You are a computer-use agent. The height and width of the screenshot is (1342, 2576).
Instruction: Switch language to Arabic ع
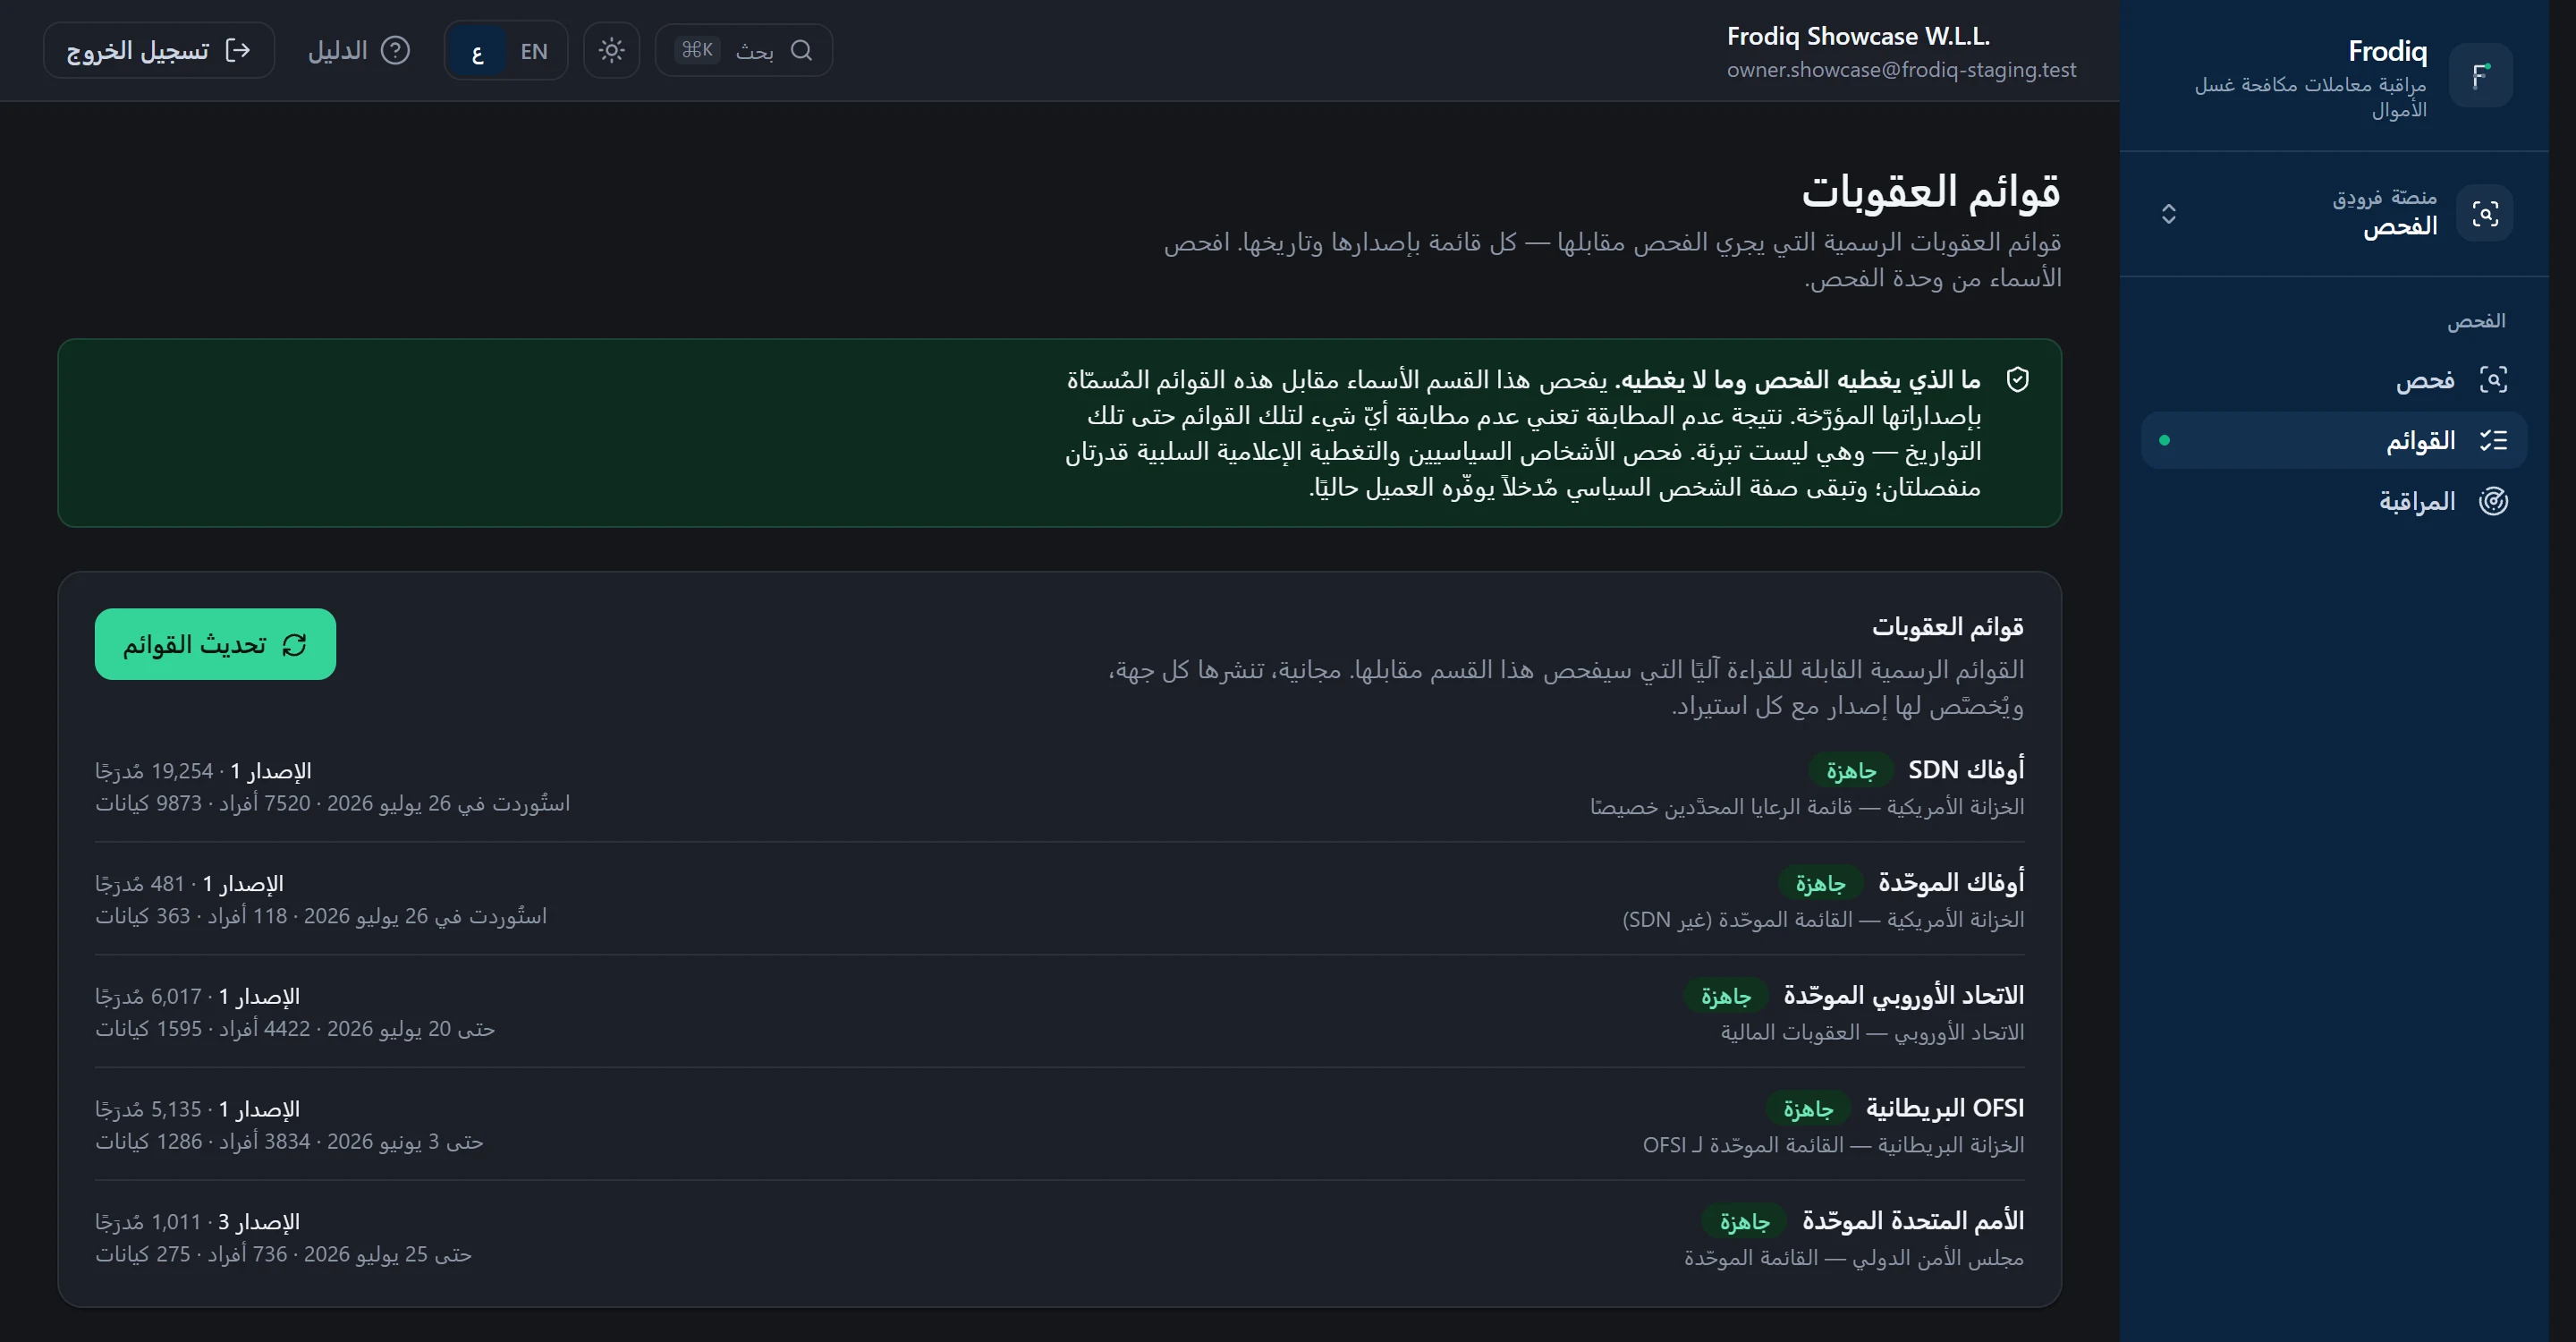point(477,51)
